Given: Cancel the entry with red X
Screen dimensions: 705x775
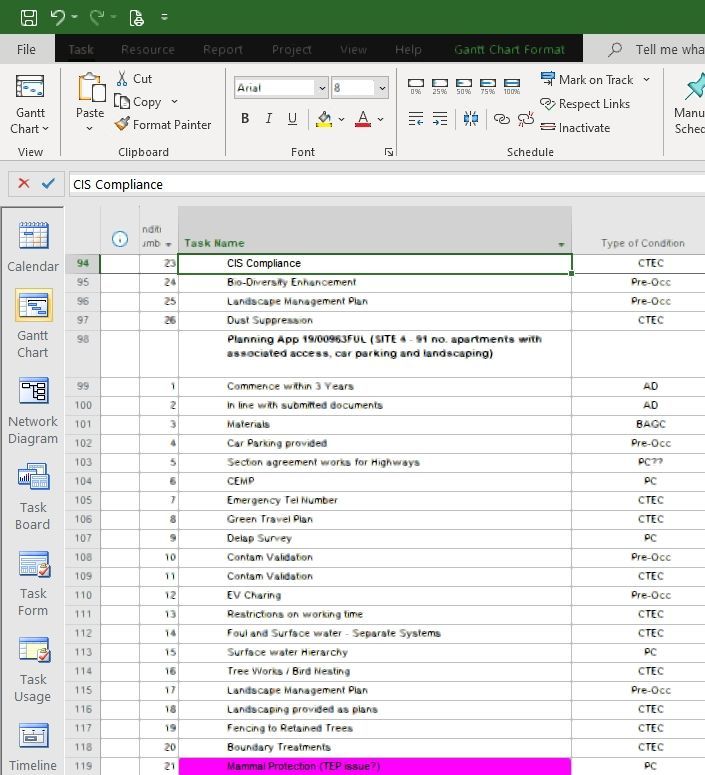Looking at the screenshot, I should (23, 183).
